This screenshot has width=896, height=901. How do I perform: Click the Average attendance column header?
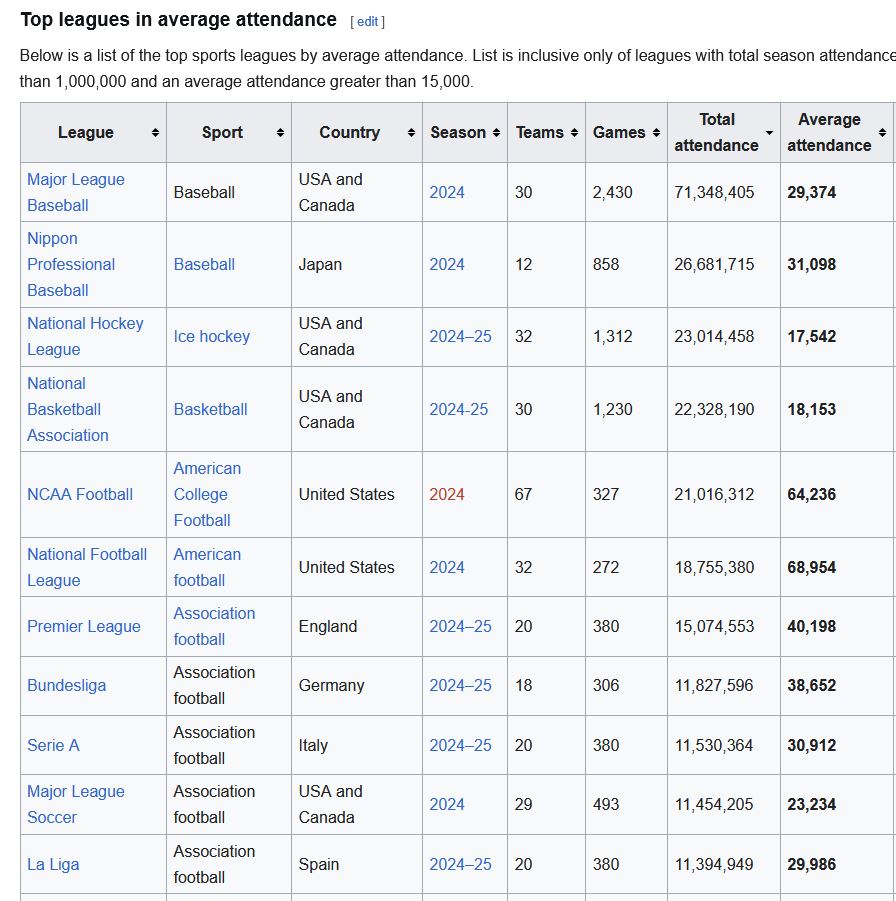pyautogui.click(x=837, y=133)
